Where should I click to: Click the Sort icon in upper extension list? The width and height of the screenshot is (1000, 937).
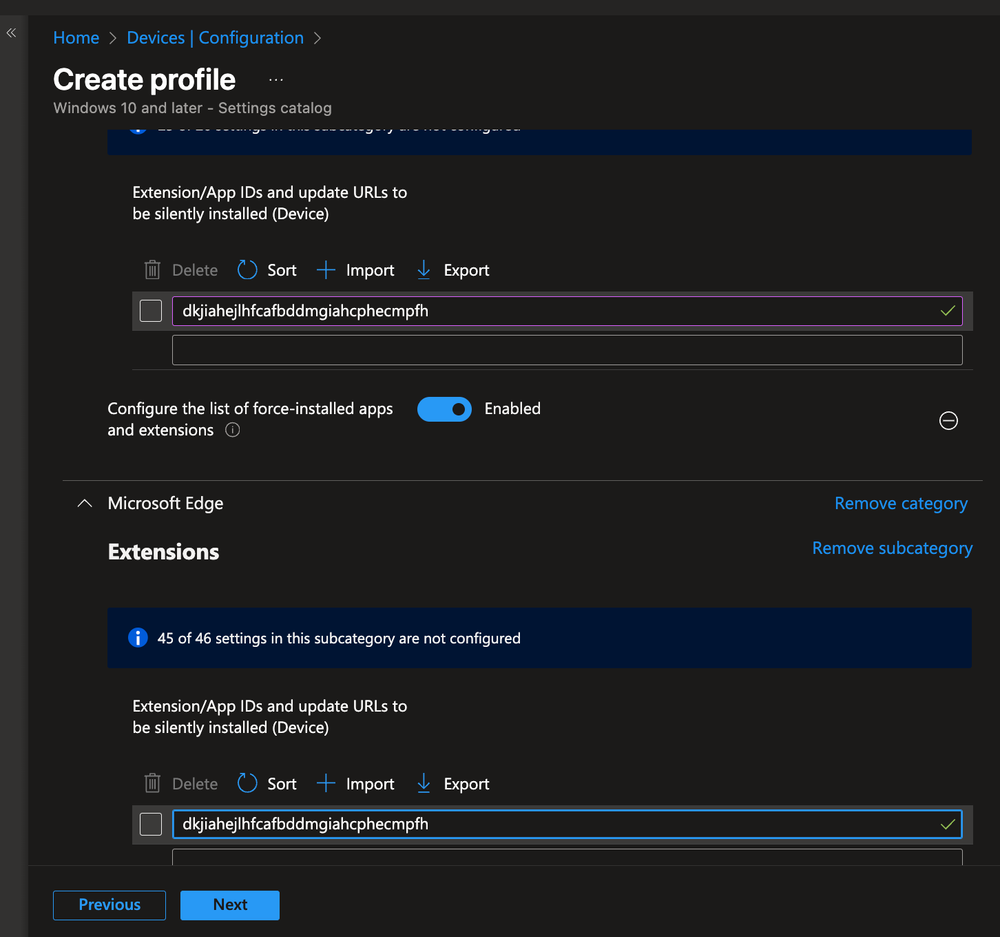[x=247, y=270]
